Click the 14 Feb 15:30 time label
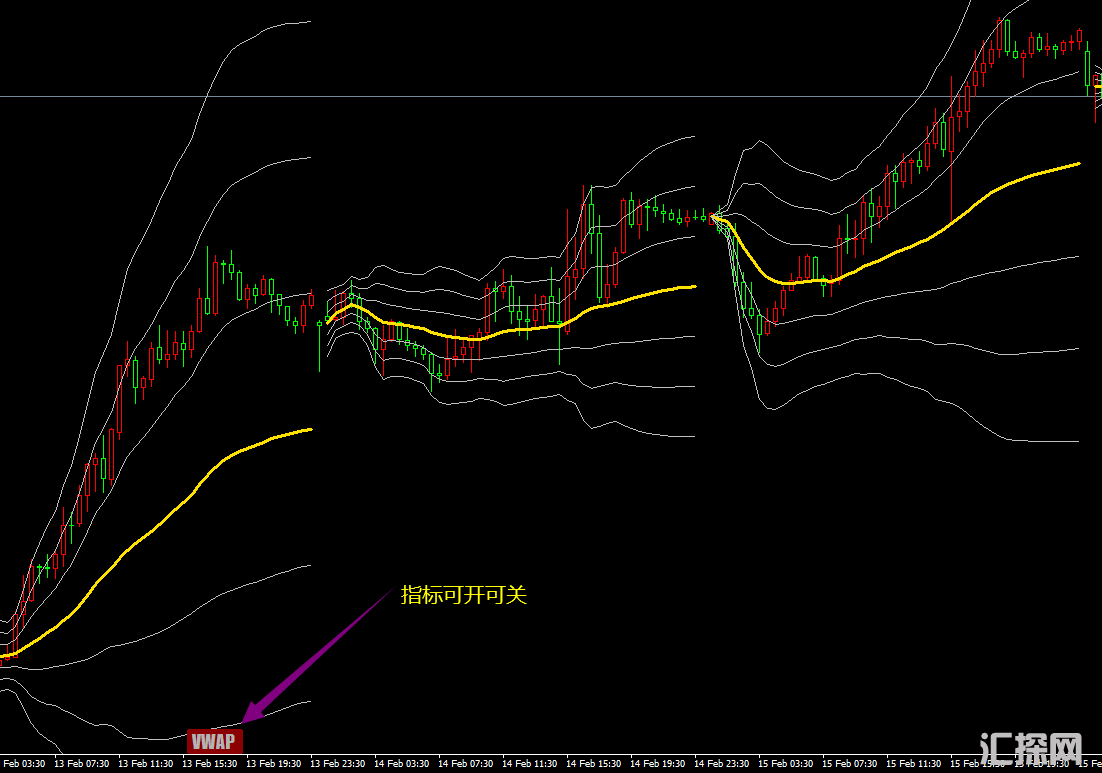 coord(594,764)
